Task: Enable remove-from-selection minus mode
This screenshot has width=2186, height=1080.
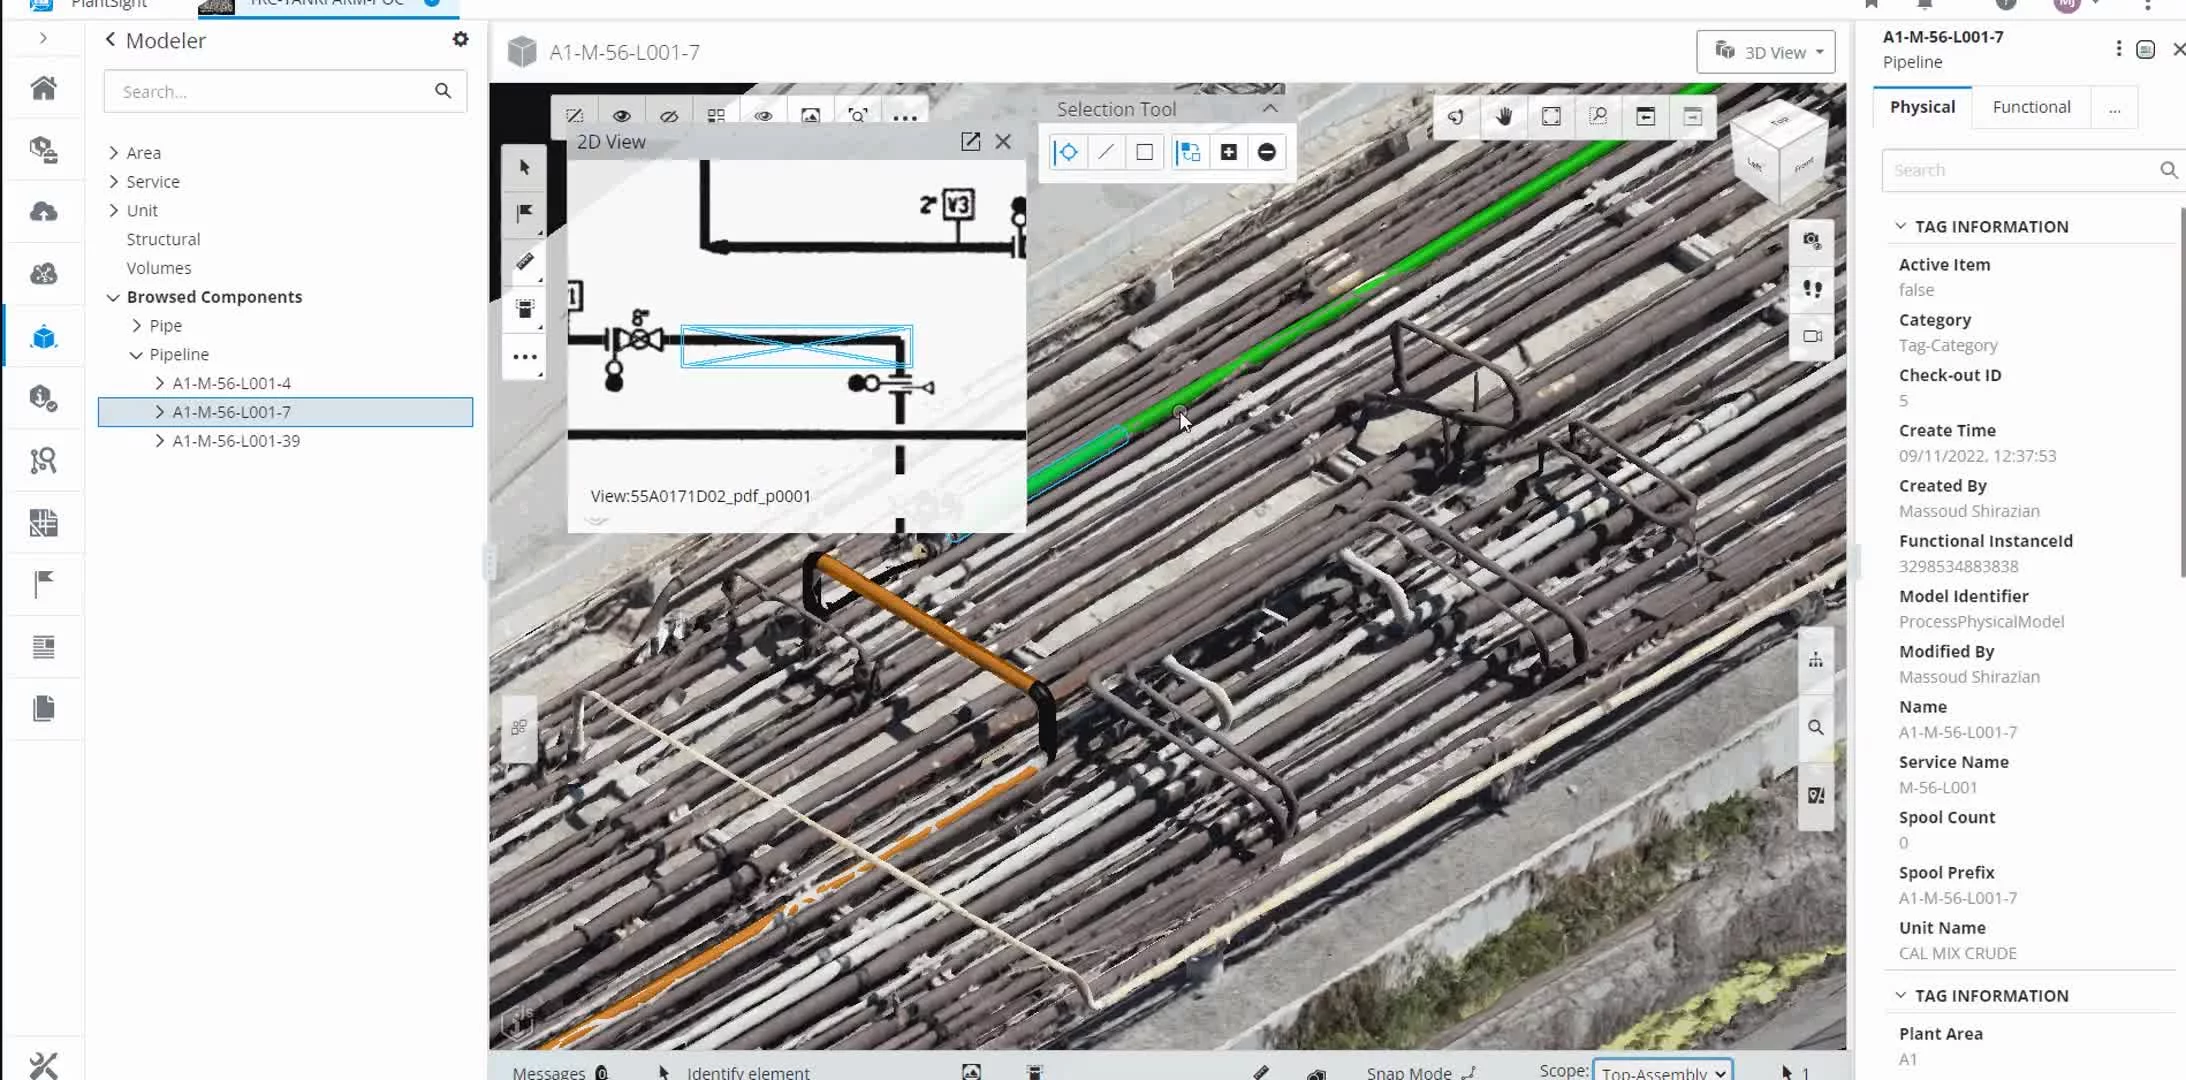Action: [1267, 152]
